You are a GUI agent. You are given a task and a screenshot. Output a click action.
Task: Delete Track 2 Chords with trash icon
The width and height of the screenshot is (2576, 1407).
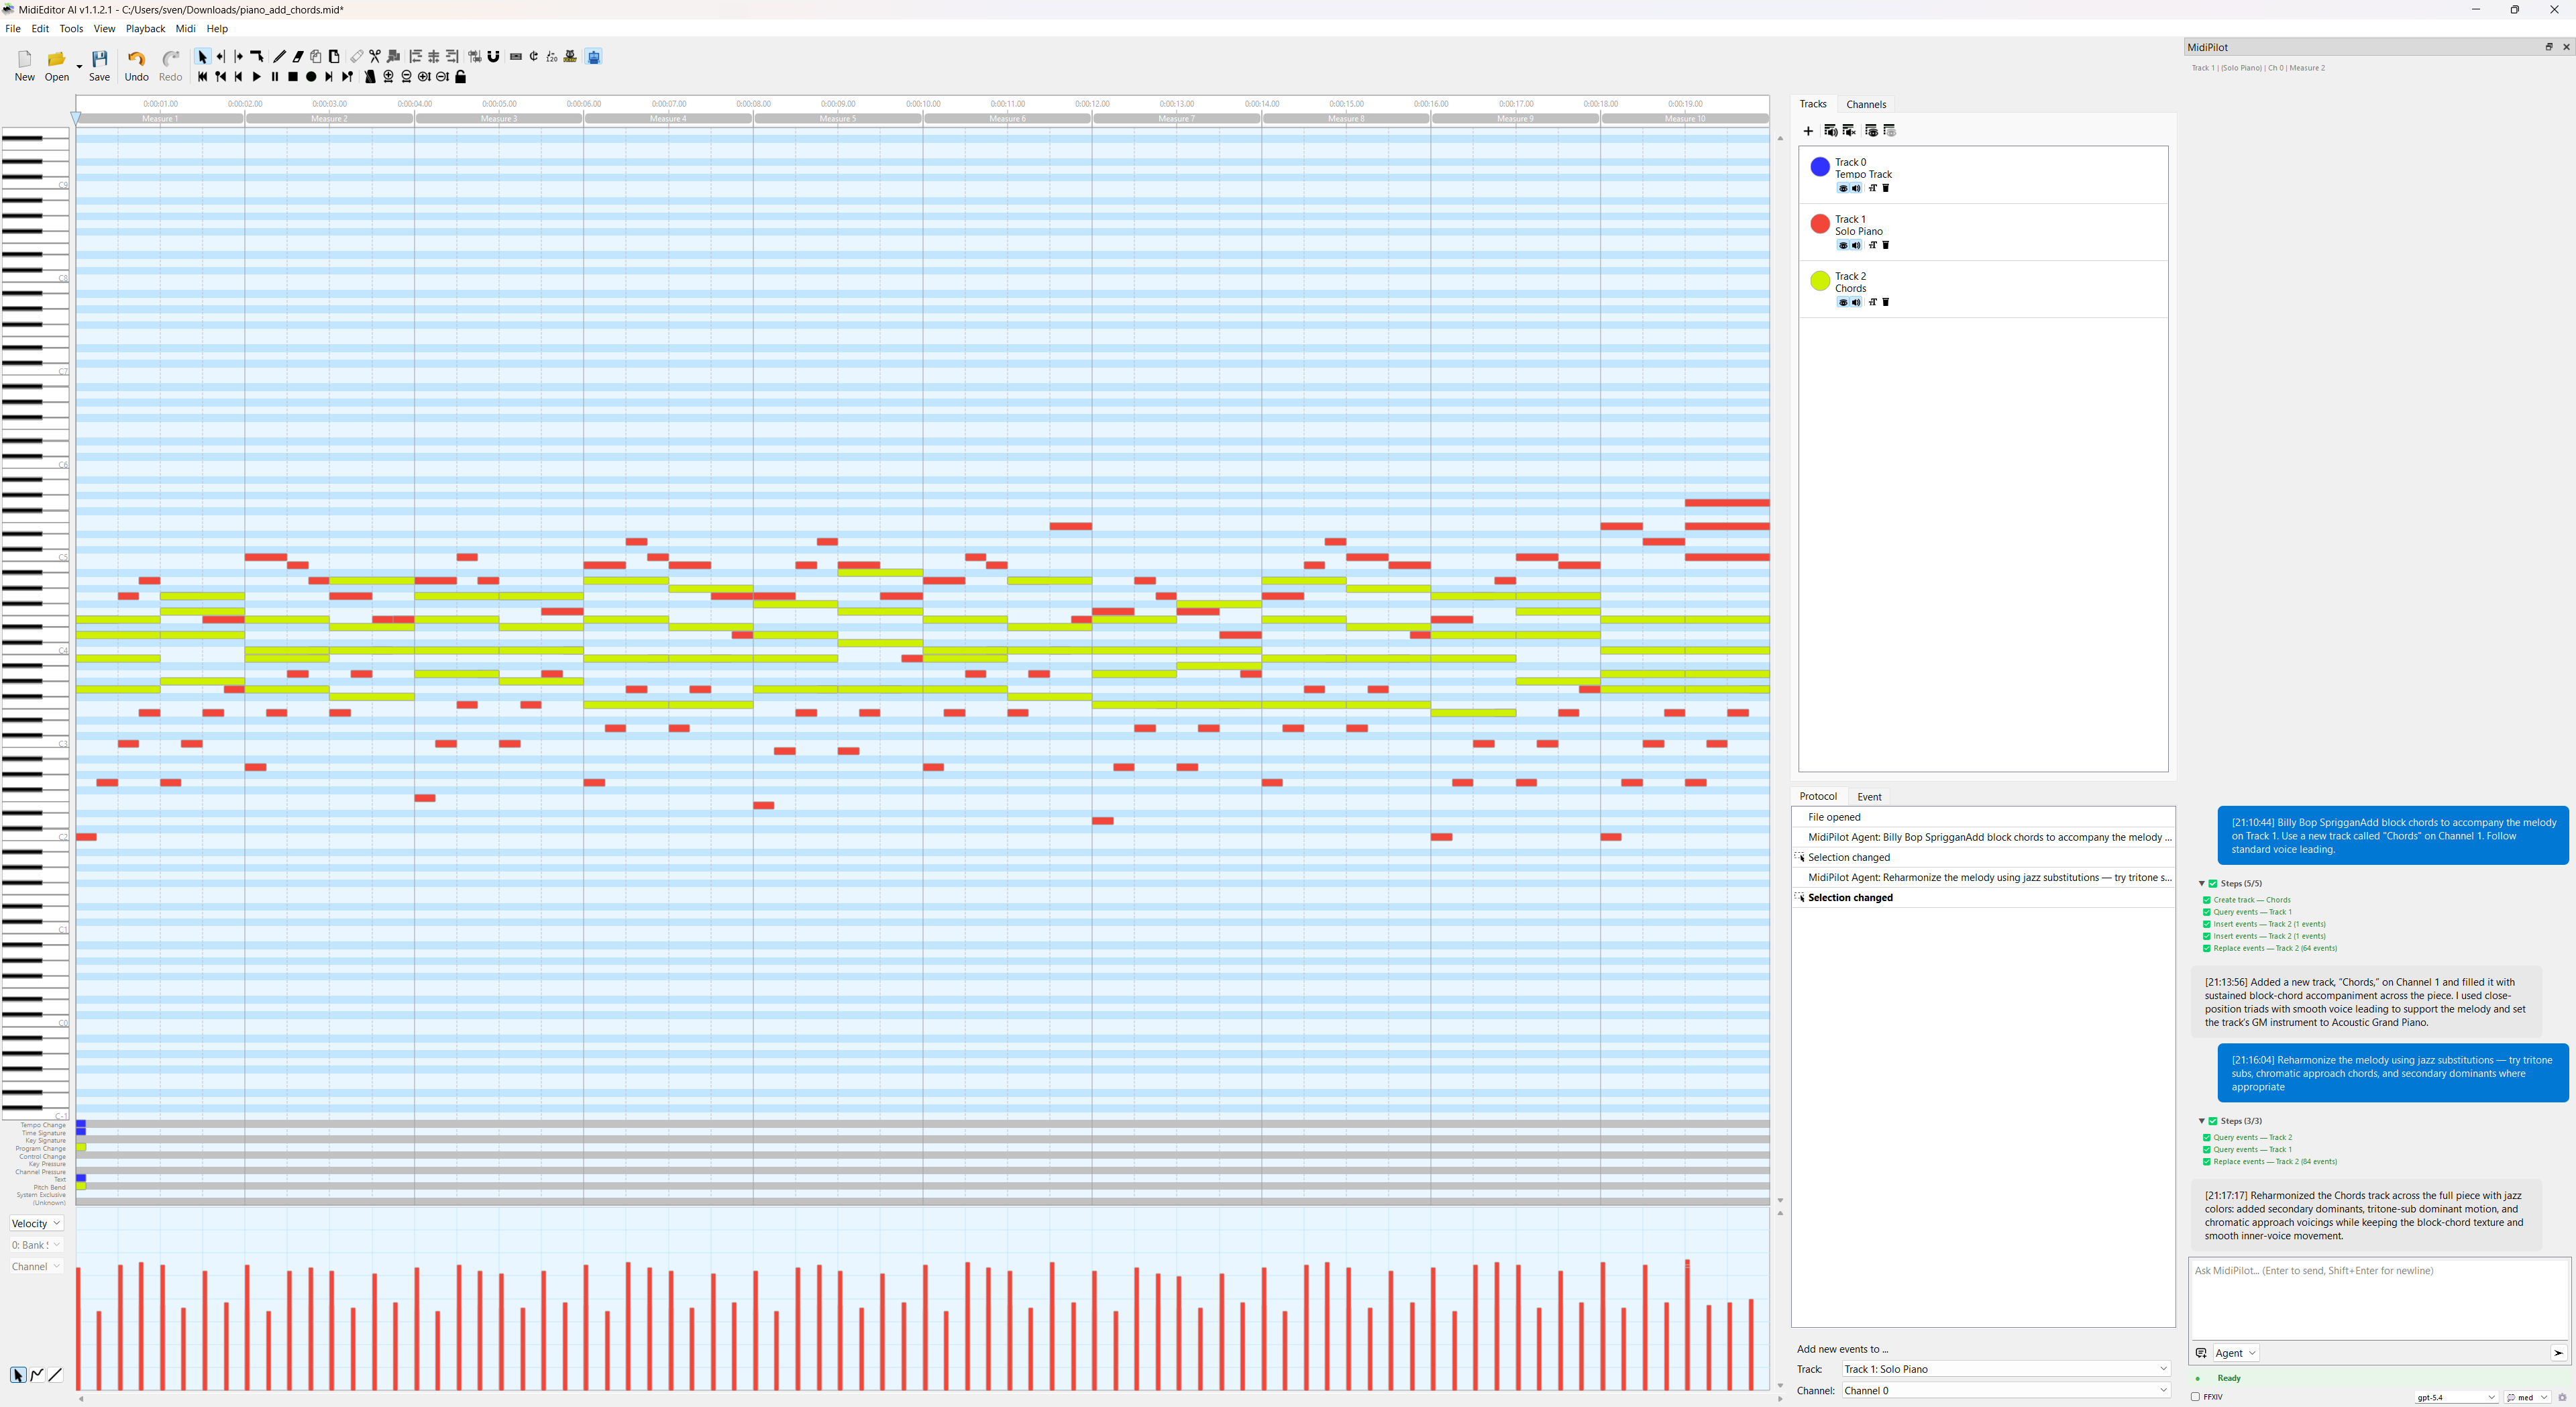tap(1886, 302)
